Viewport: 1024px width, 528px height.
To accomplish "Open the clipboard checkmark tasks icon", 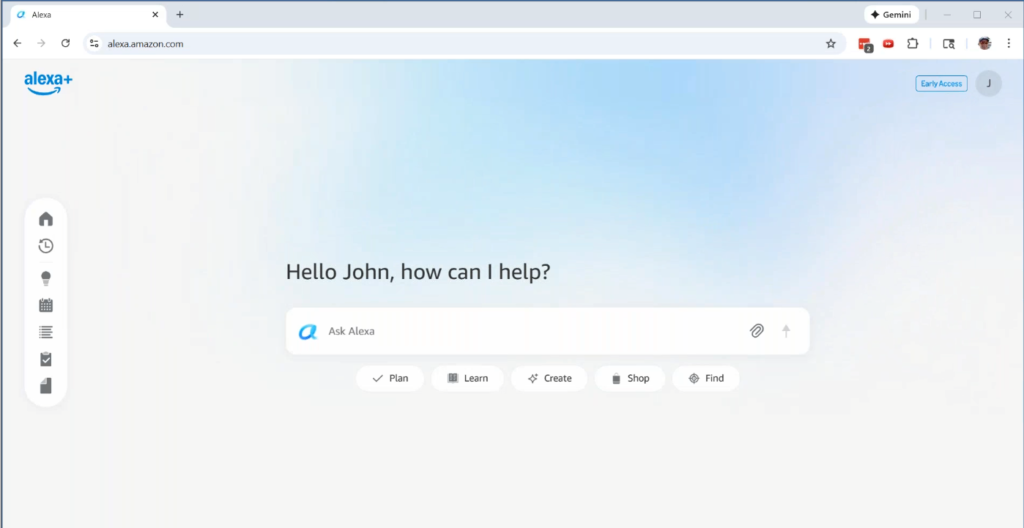I will click(46, 359).
